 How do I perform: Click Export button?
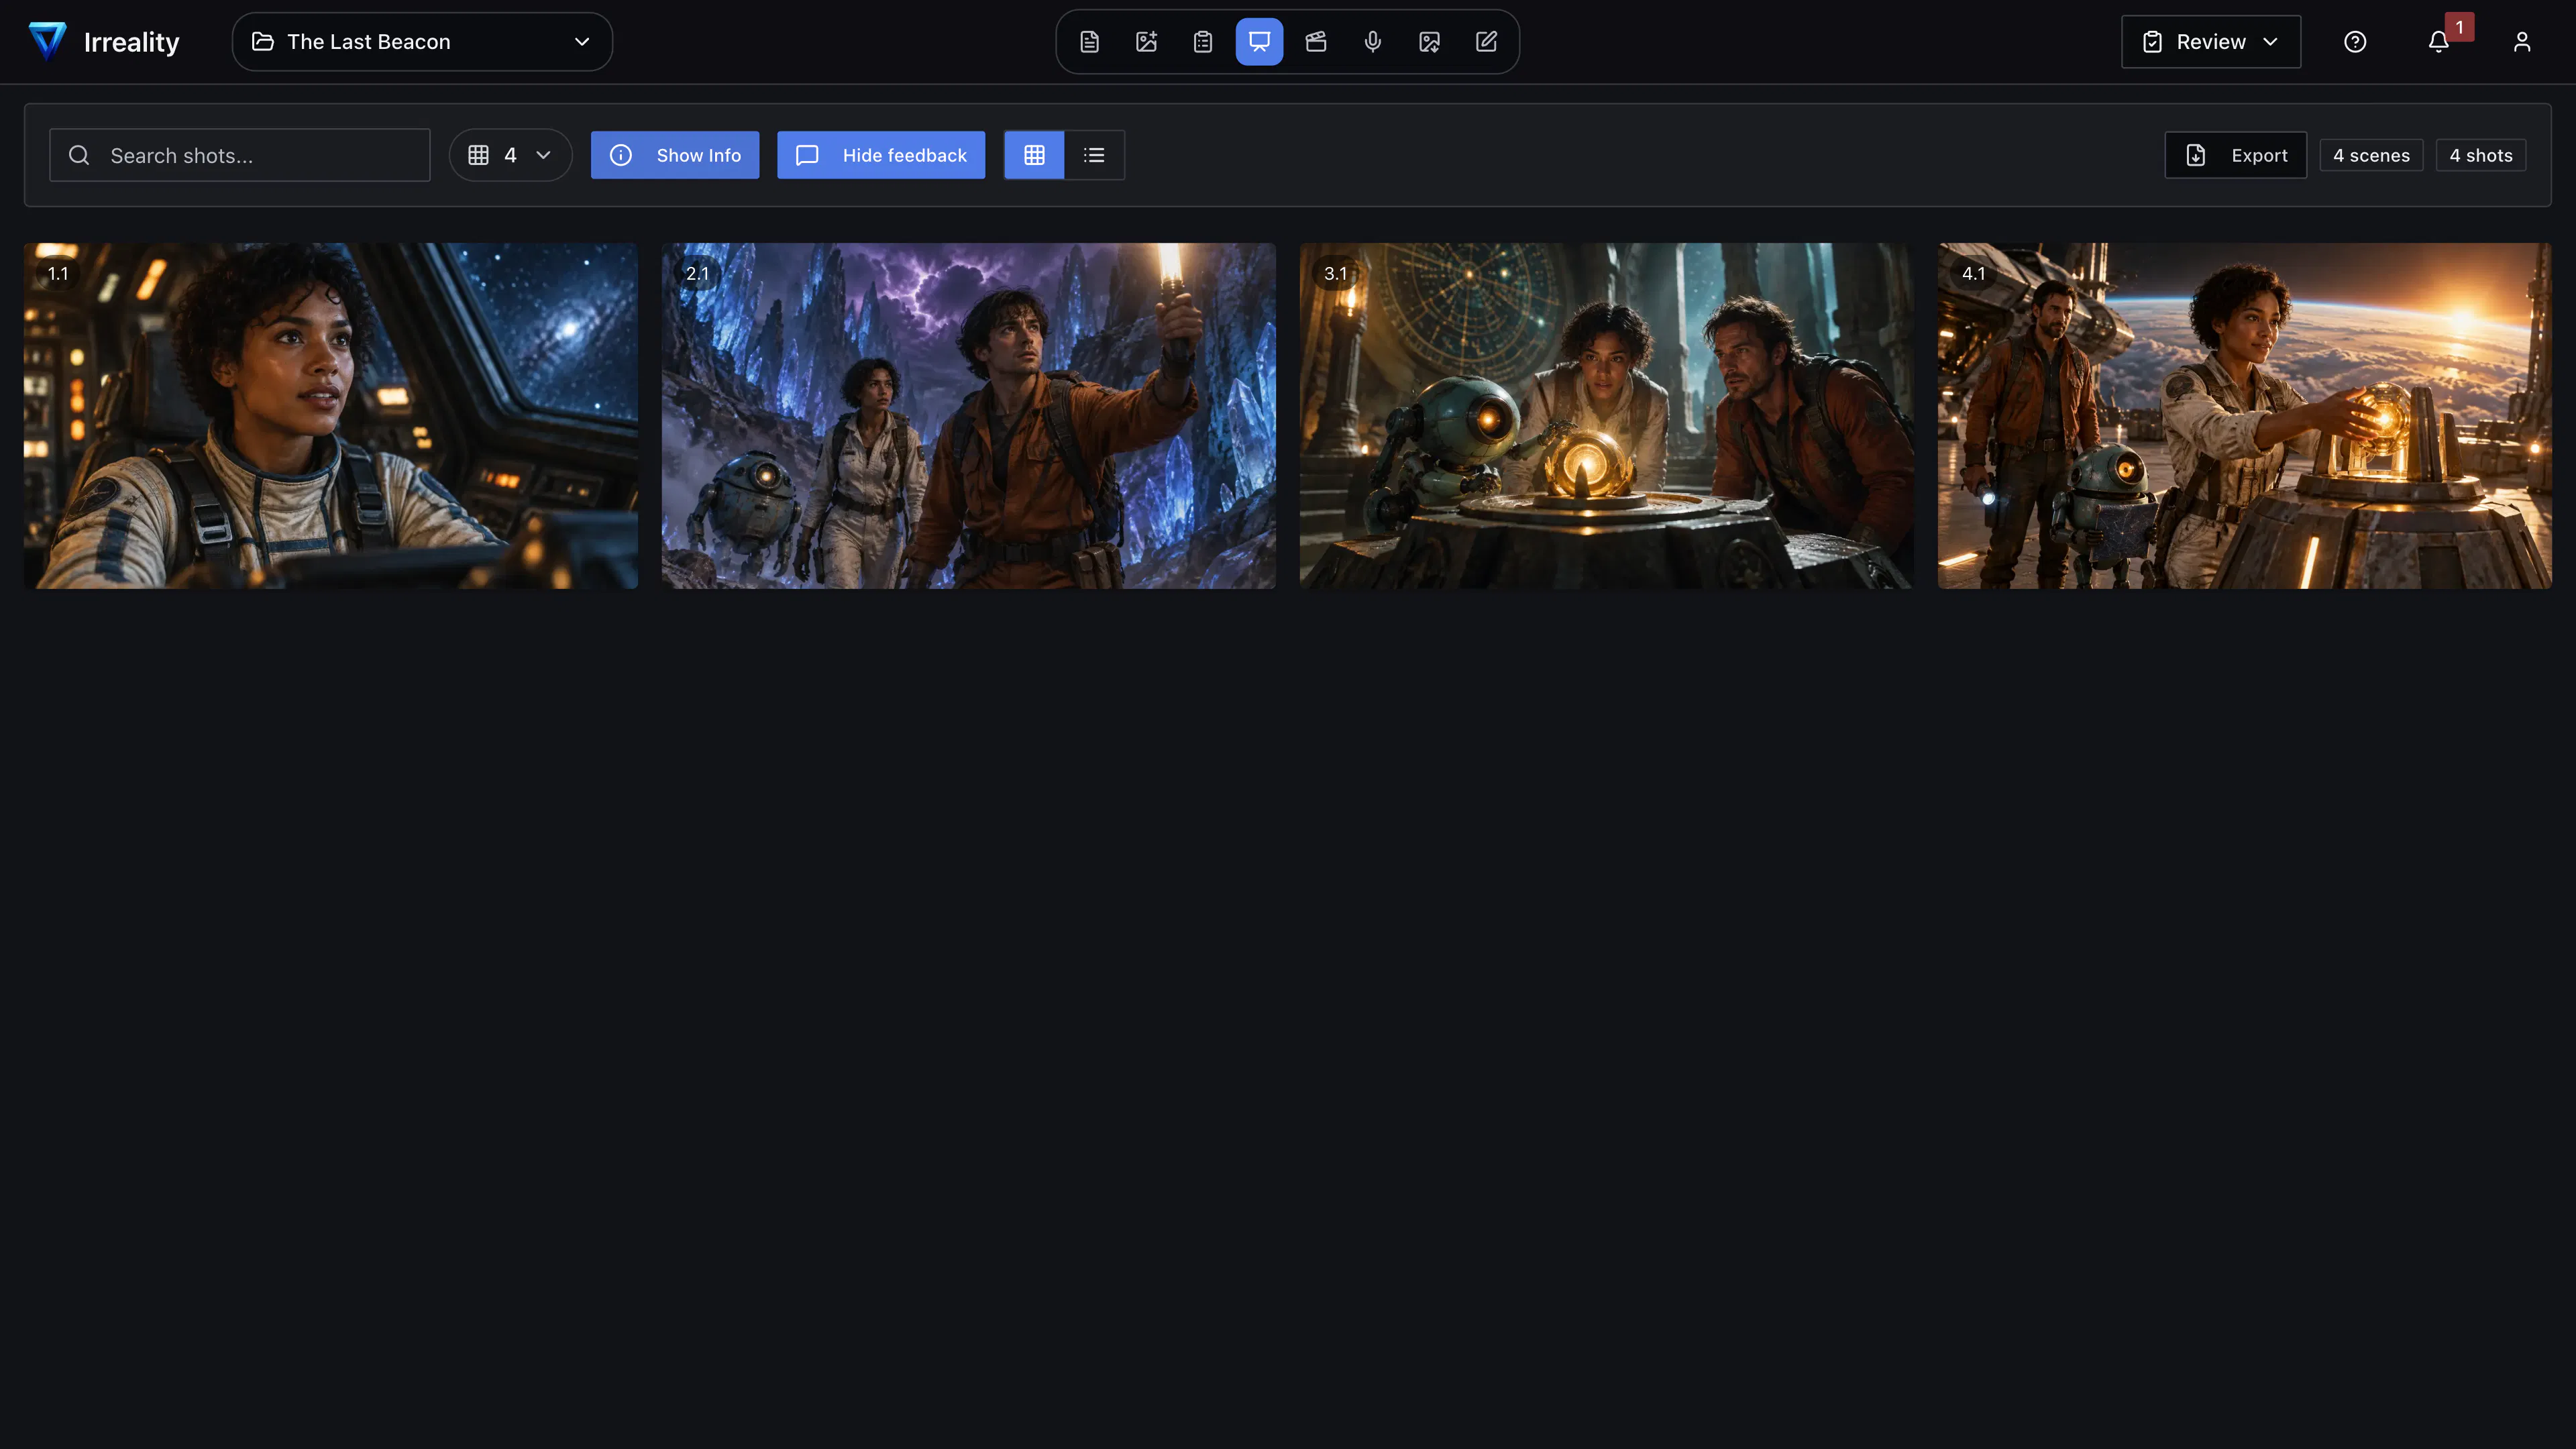click(x=2236, y=155)
